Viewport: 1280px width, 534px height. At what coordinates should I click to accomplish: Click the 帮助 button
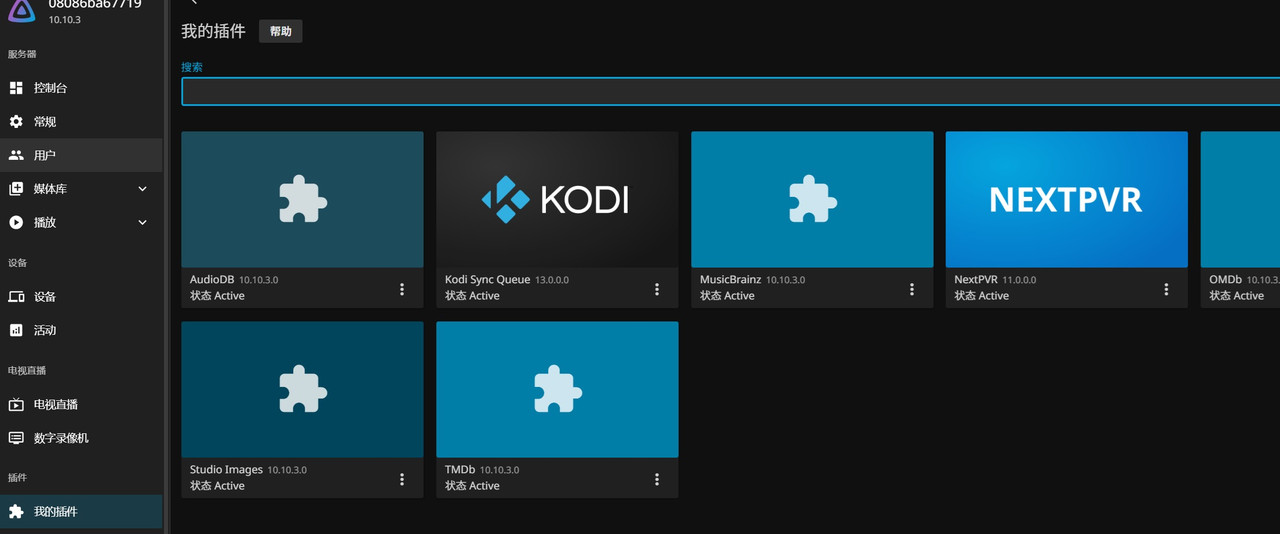coord(281,31)
